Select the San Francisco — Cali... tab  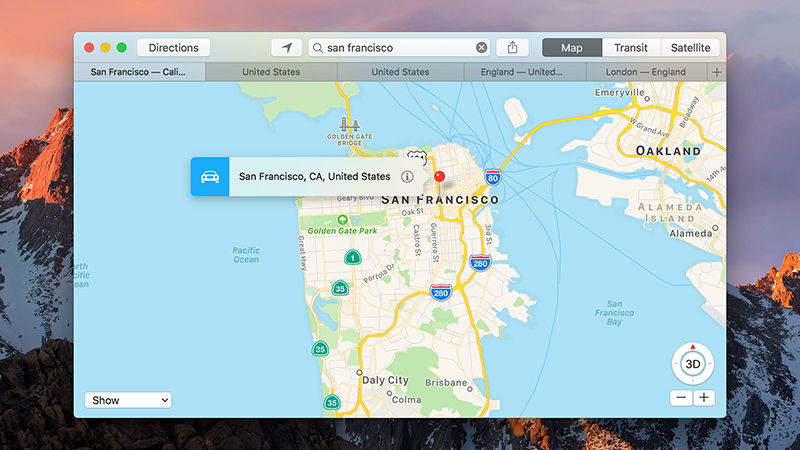138,72
